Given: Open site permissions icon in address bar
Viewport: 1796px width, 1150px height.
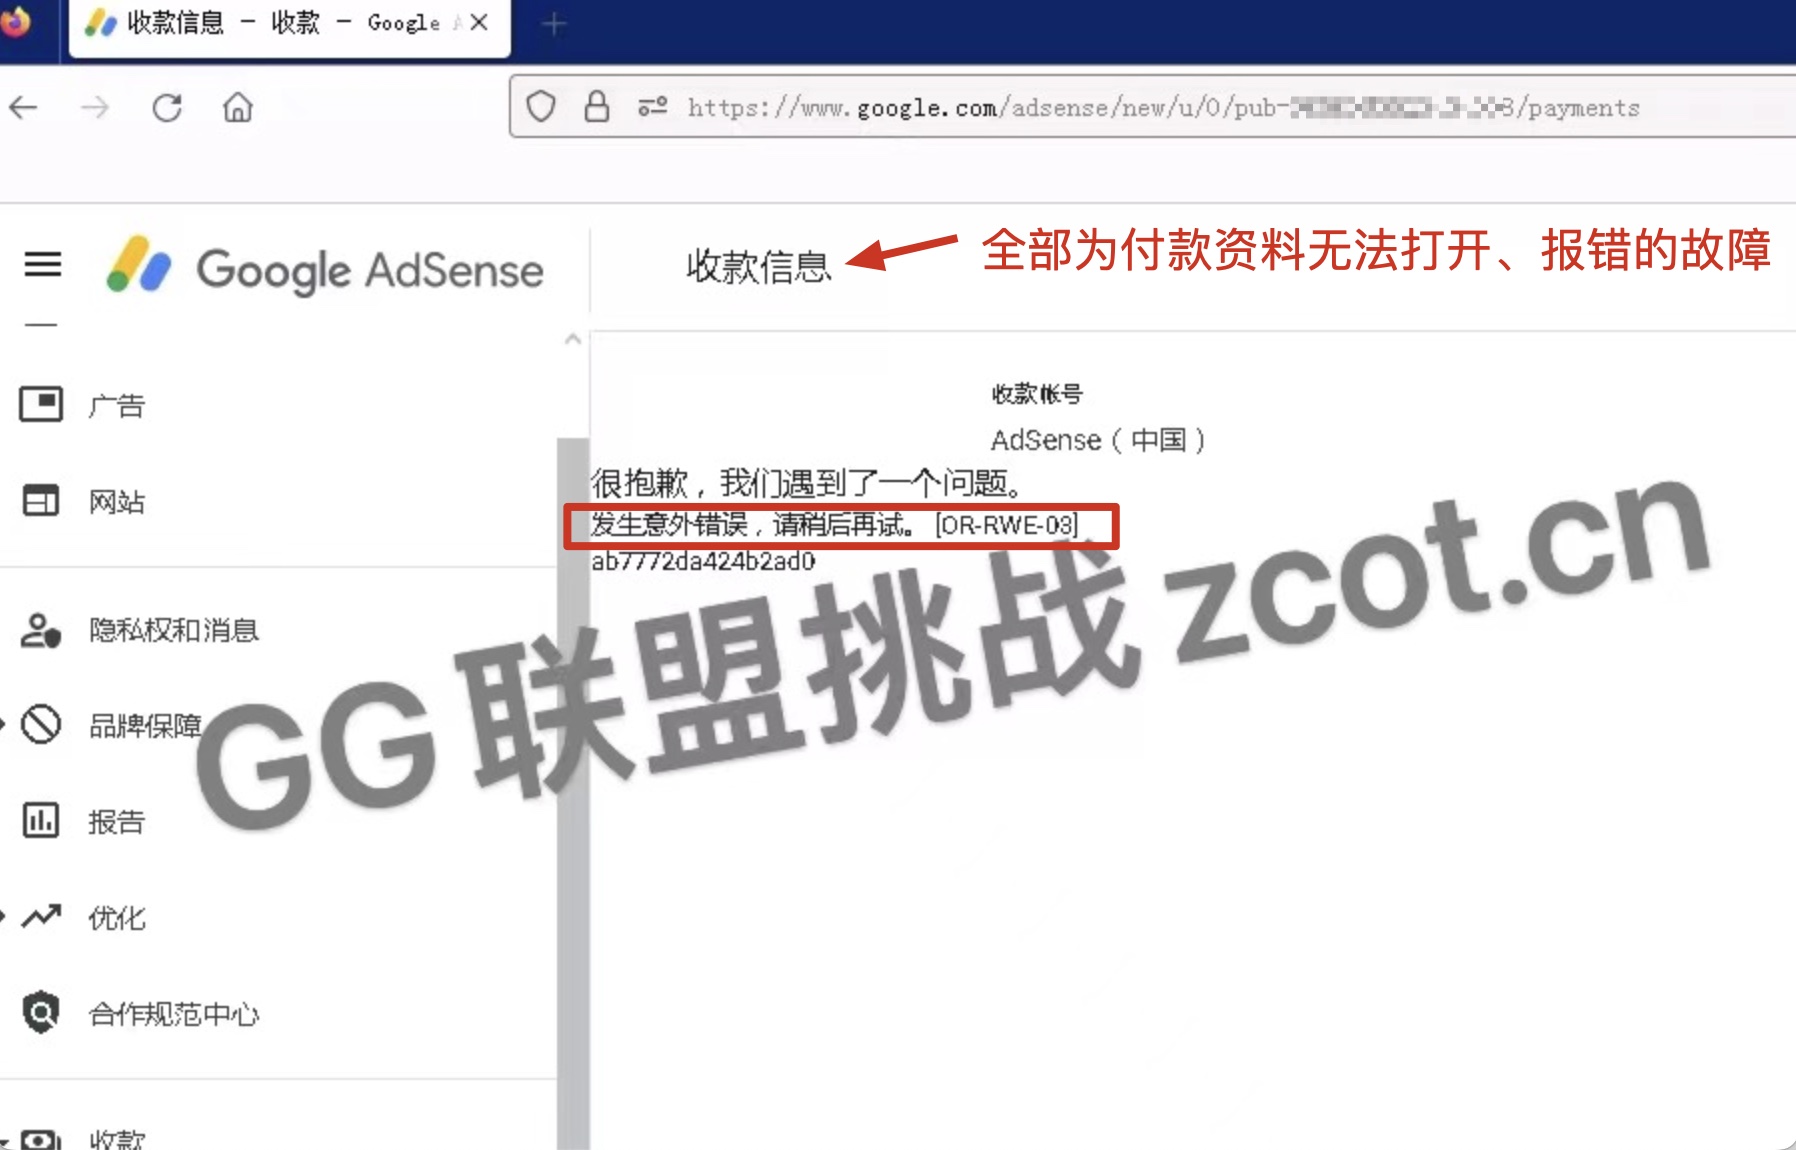Looking at the screenshot, I should tap(653, 106).
